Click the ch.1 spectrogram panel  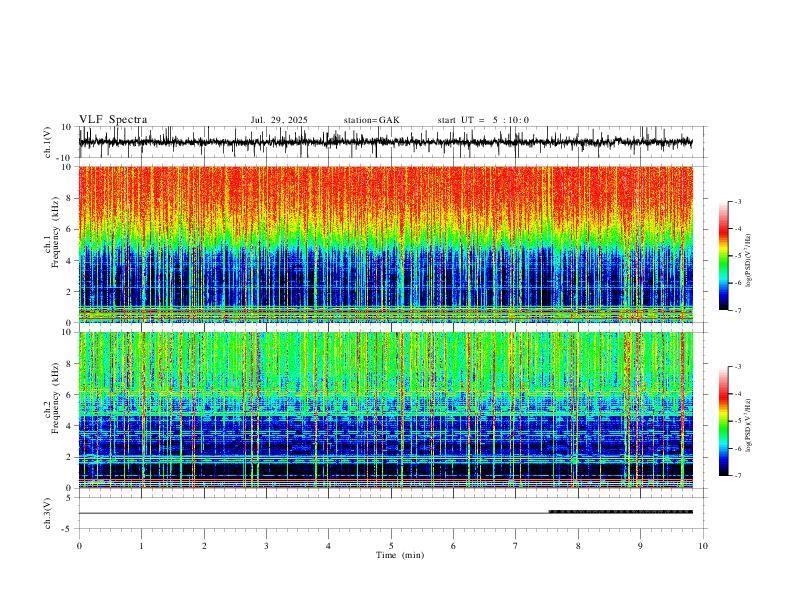click(385, 244)
